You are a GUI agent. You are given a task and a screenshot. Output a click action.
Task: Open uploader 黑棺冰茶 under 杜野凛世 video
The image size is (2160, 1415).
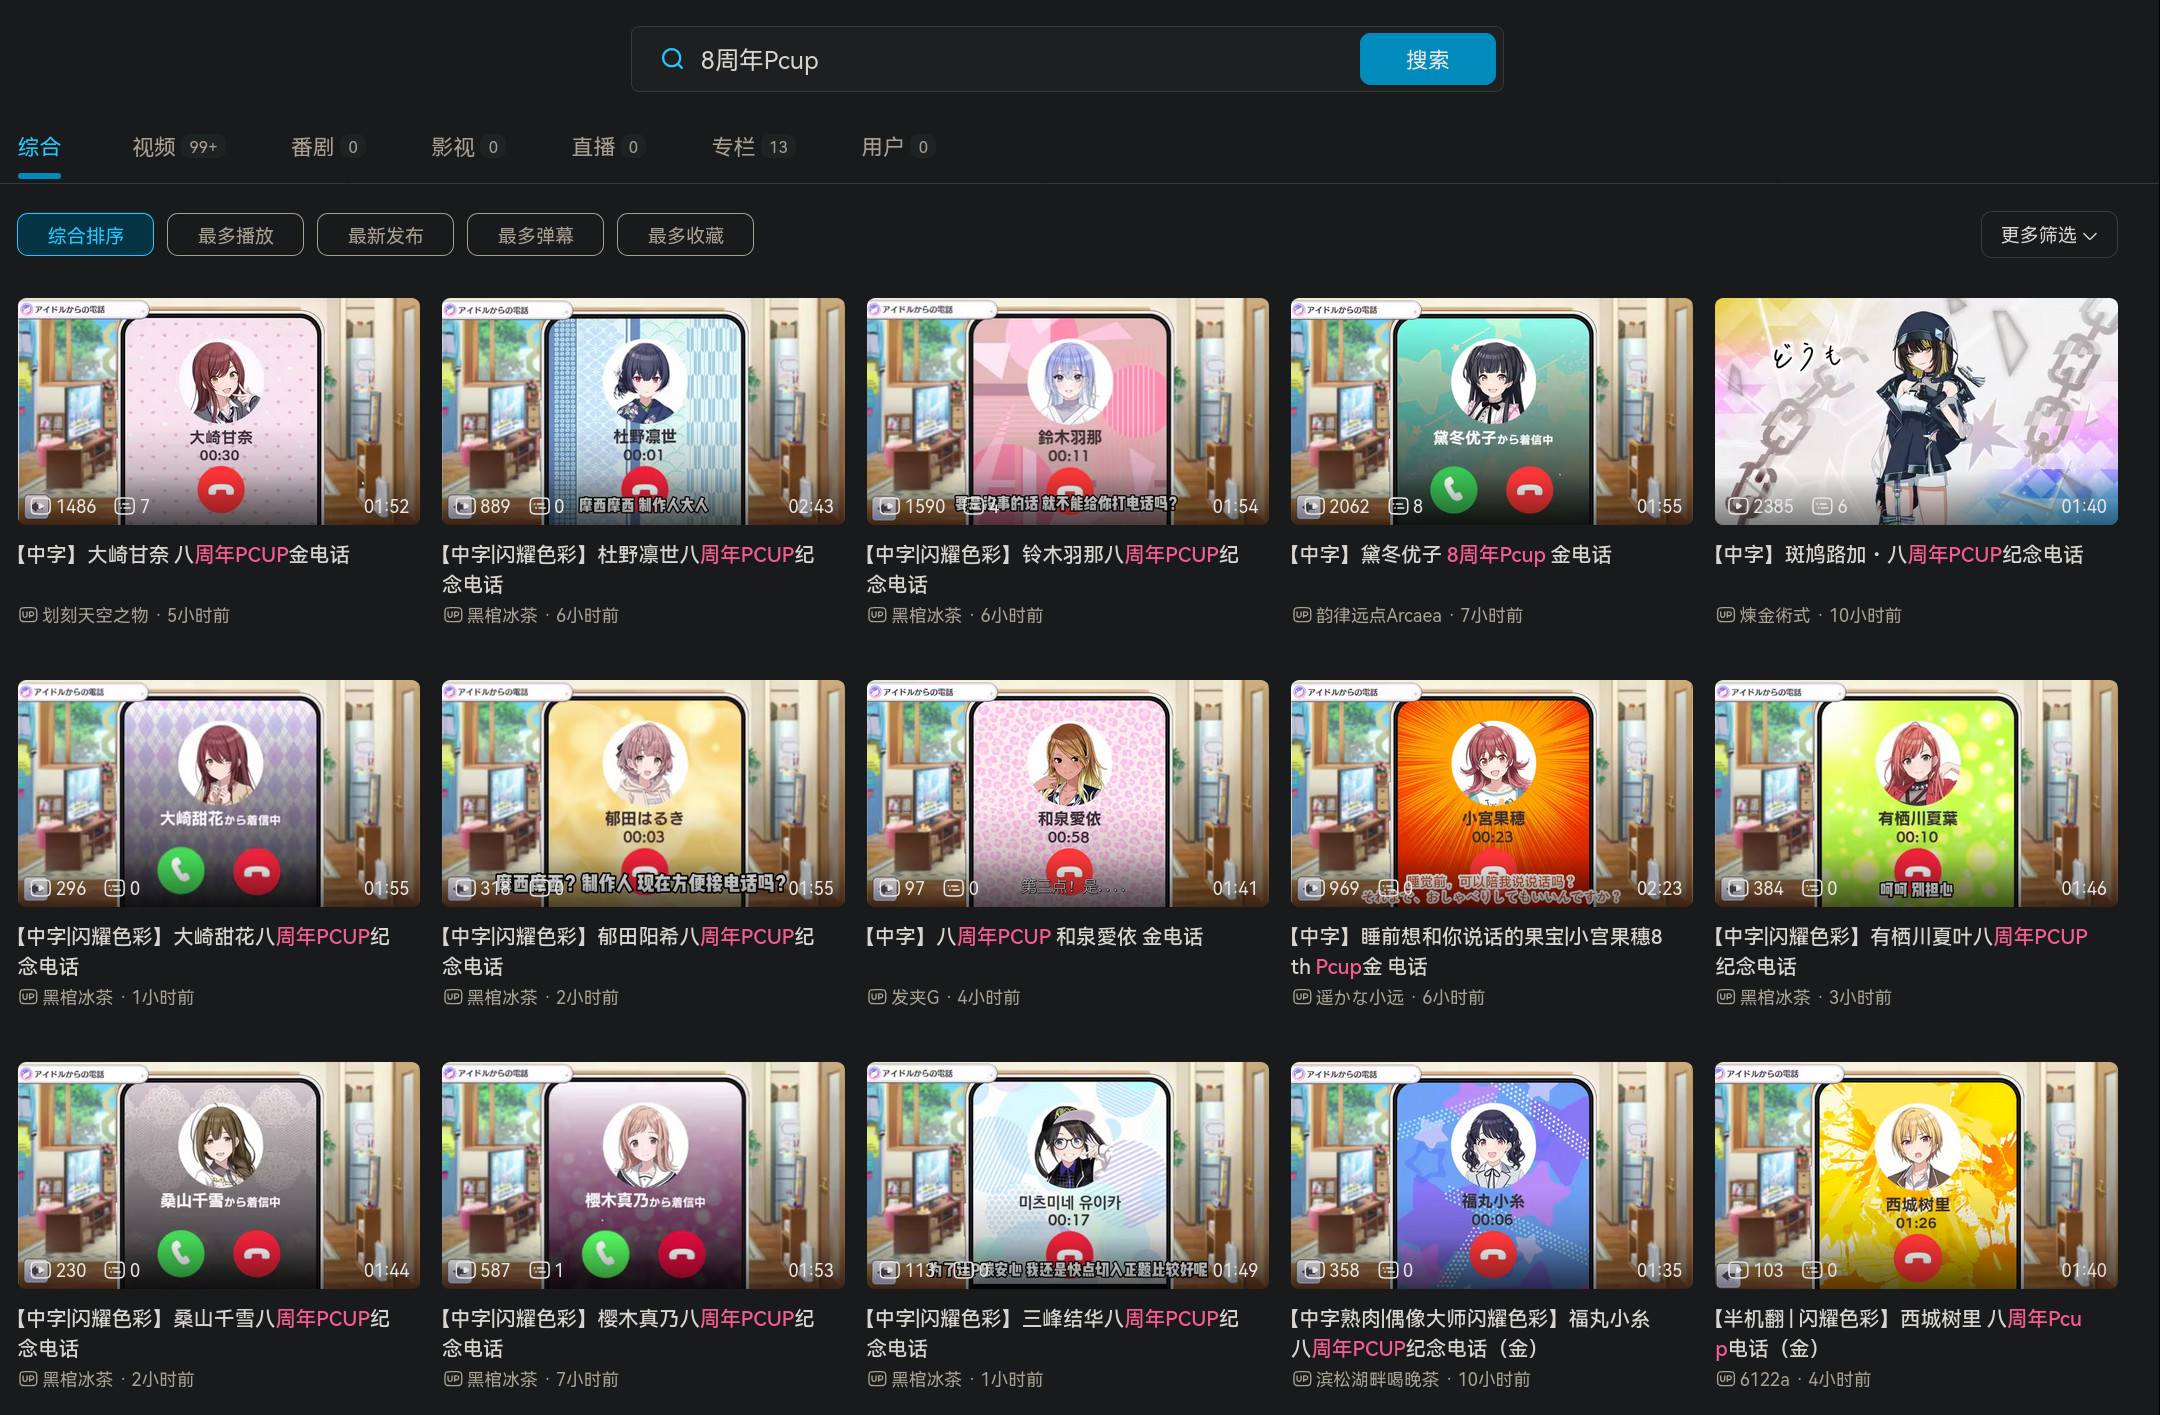(x=502, y=615)
